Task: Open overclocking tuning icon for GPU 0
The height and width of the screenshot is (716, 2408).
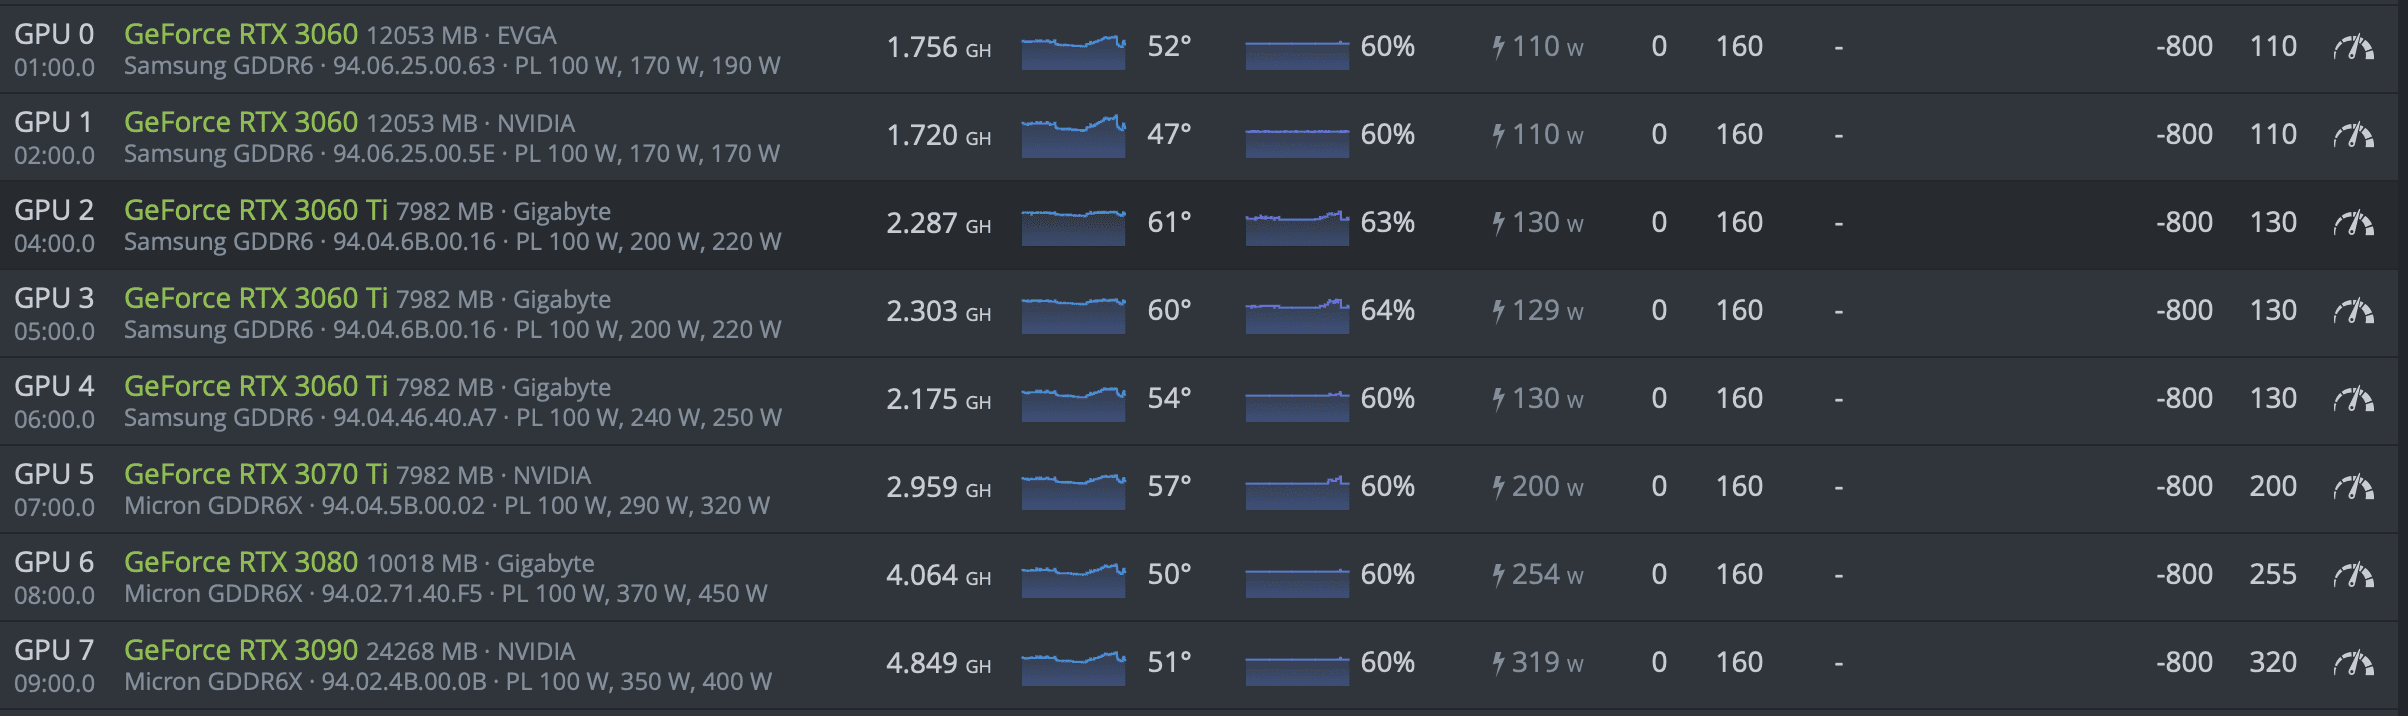Action: tap(2353, 47)
